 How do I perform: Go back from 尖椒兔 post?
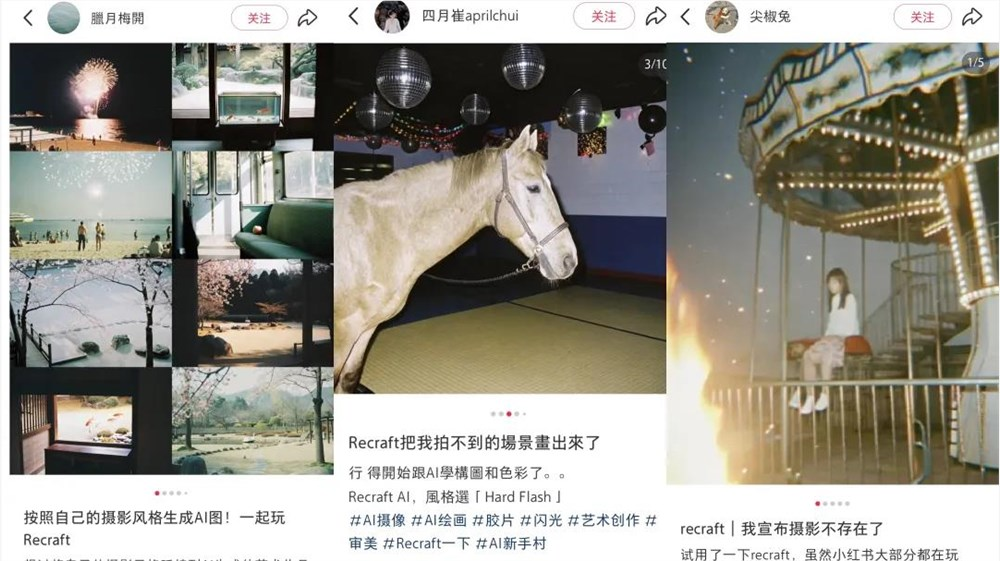pos(686,17)
